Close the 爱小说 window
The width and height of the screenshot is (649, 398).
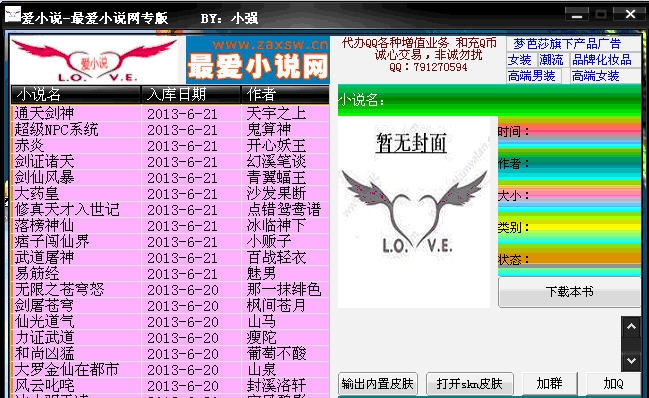pyautogui.click(x=630, y=14)
